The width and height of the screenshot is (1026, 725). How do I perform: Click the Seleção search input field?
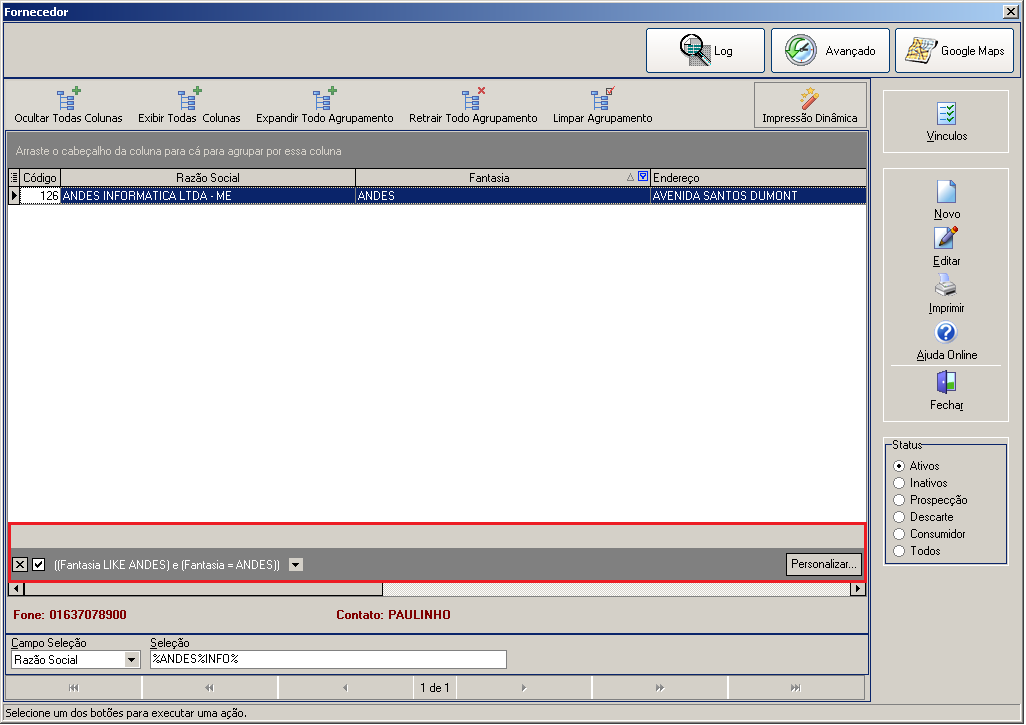point(328,660)
